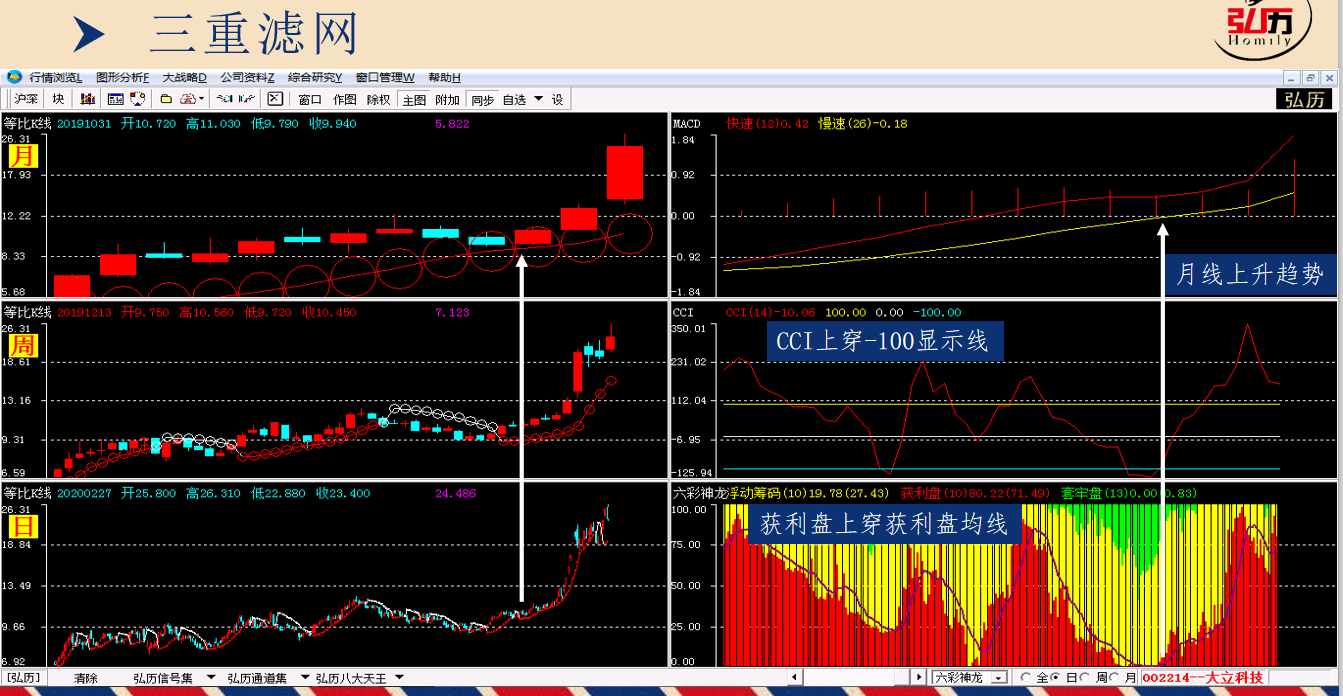
Task: Select the 全 period radio button
Action: pos(1026,678)
